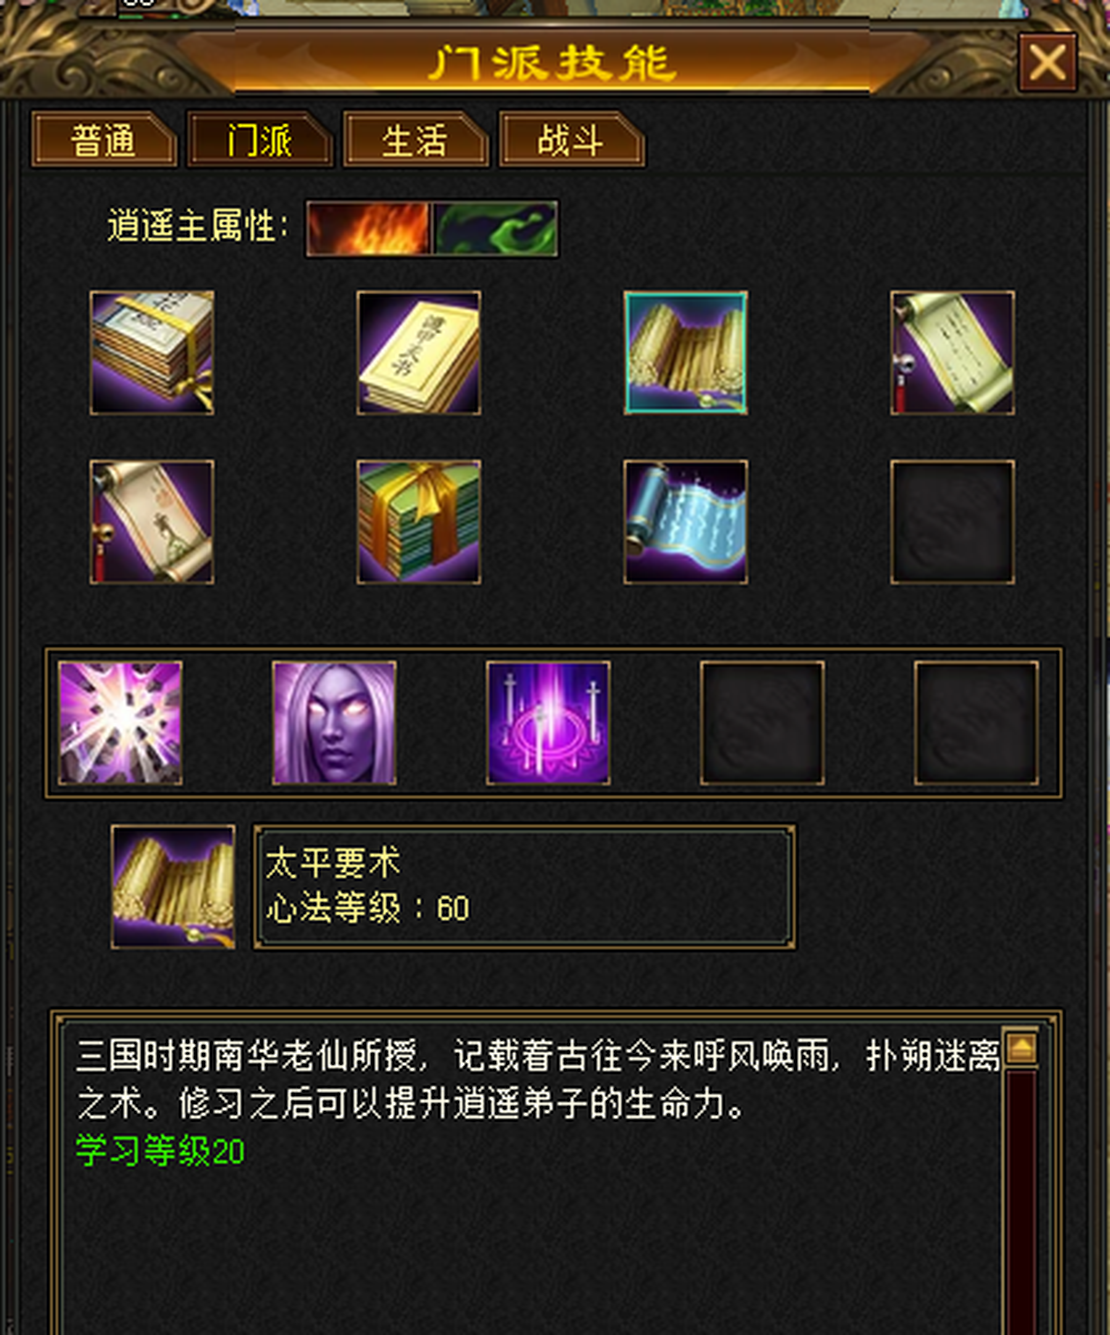
Task: Switch to the 生活 tab
Action: point(415,140)
